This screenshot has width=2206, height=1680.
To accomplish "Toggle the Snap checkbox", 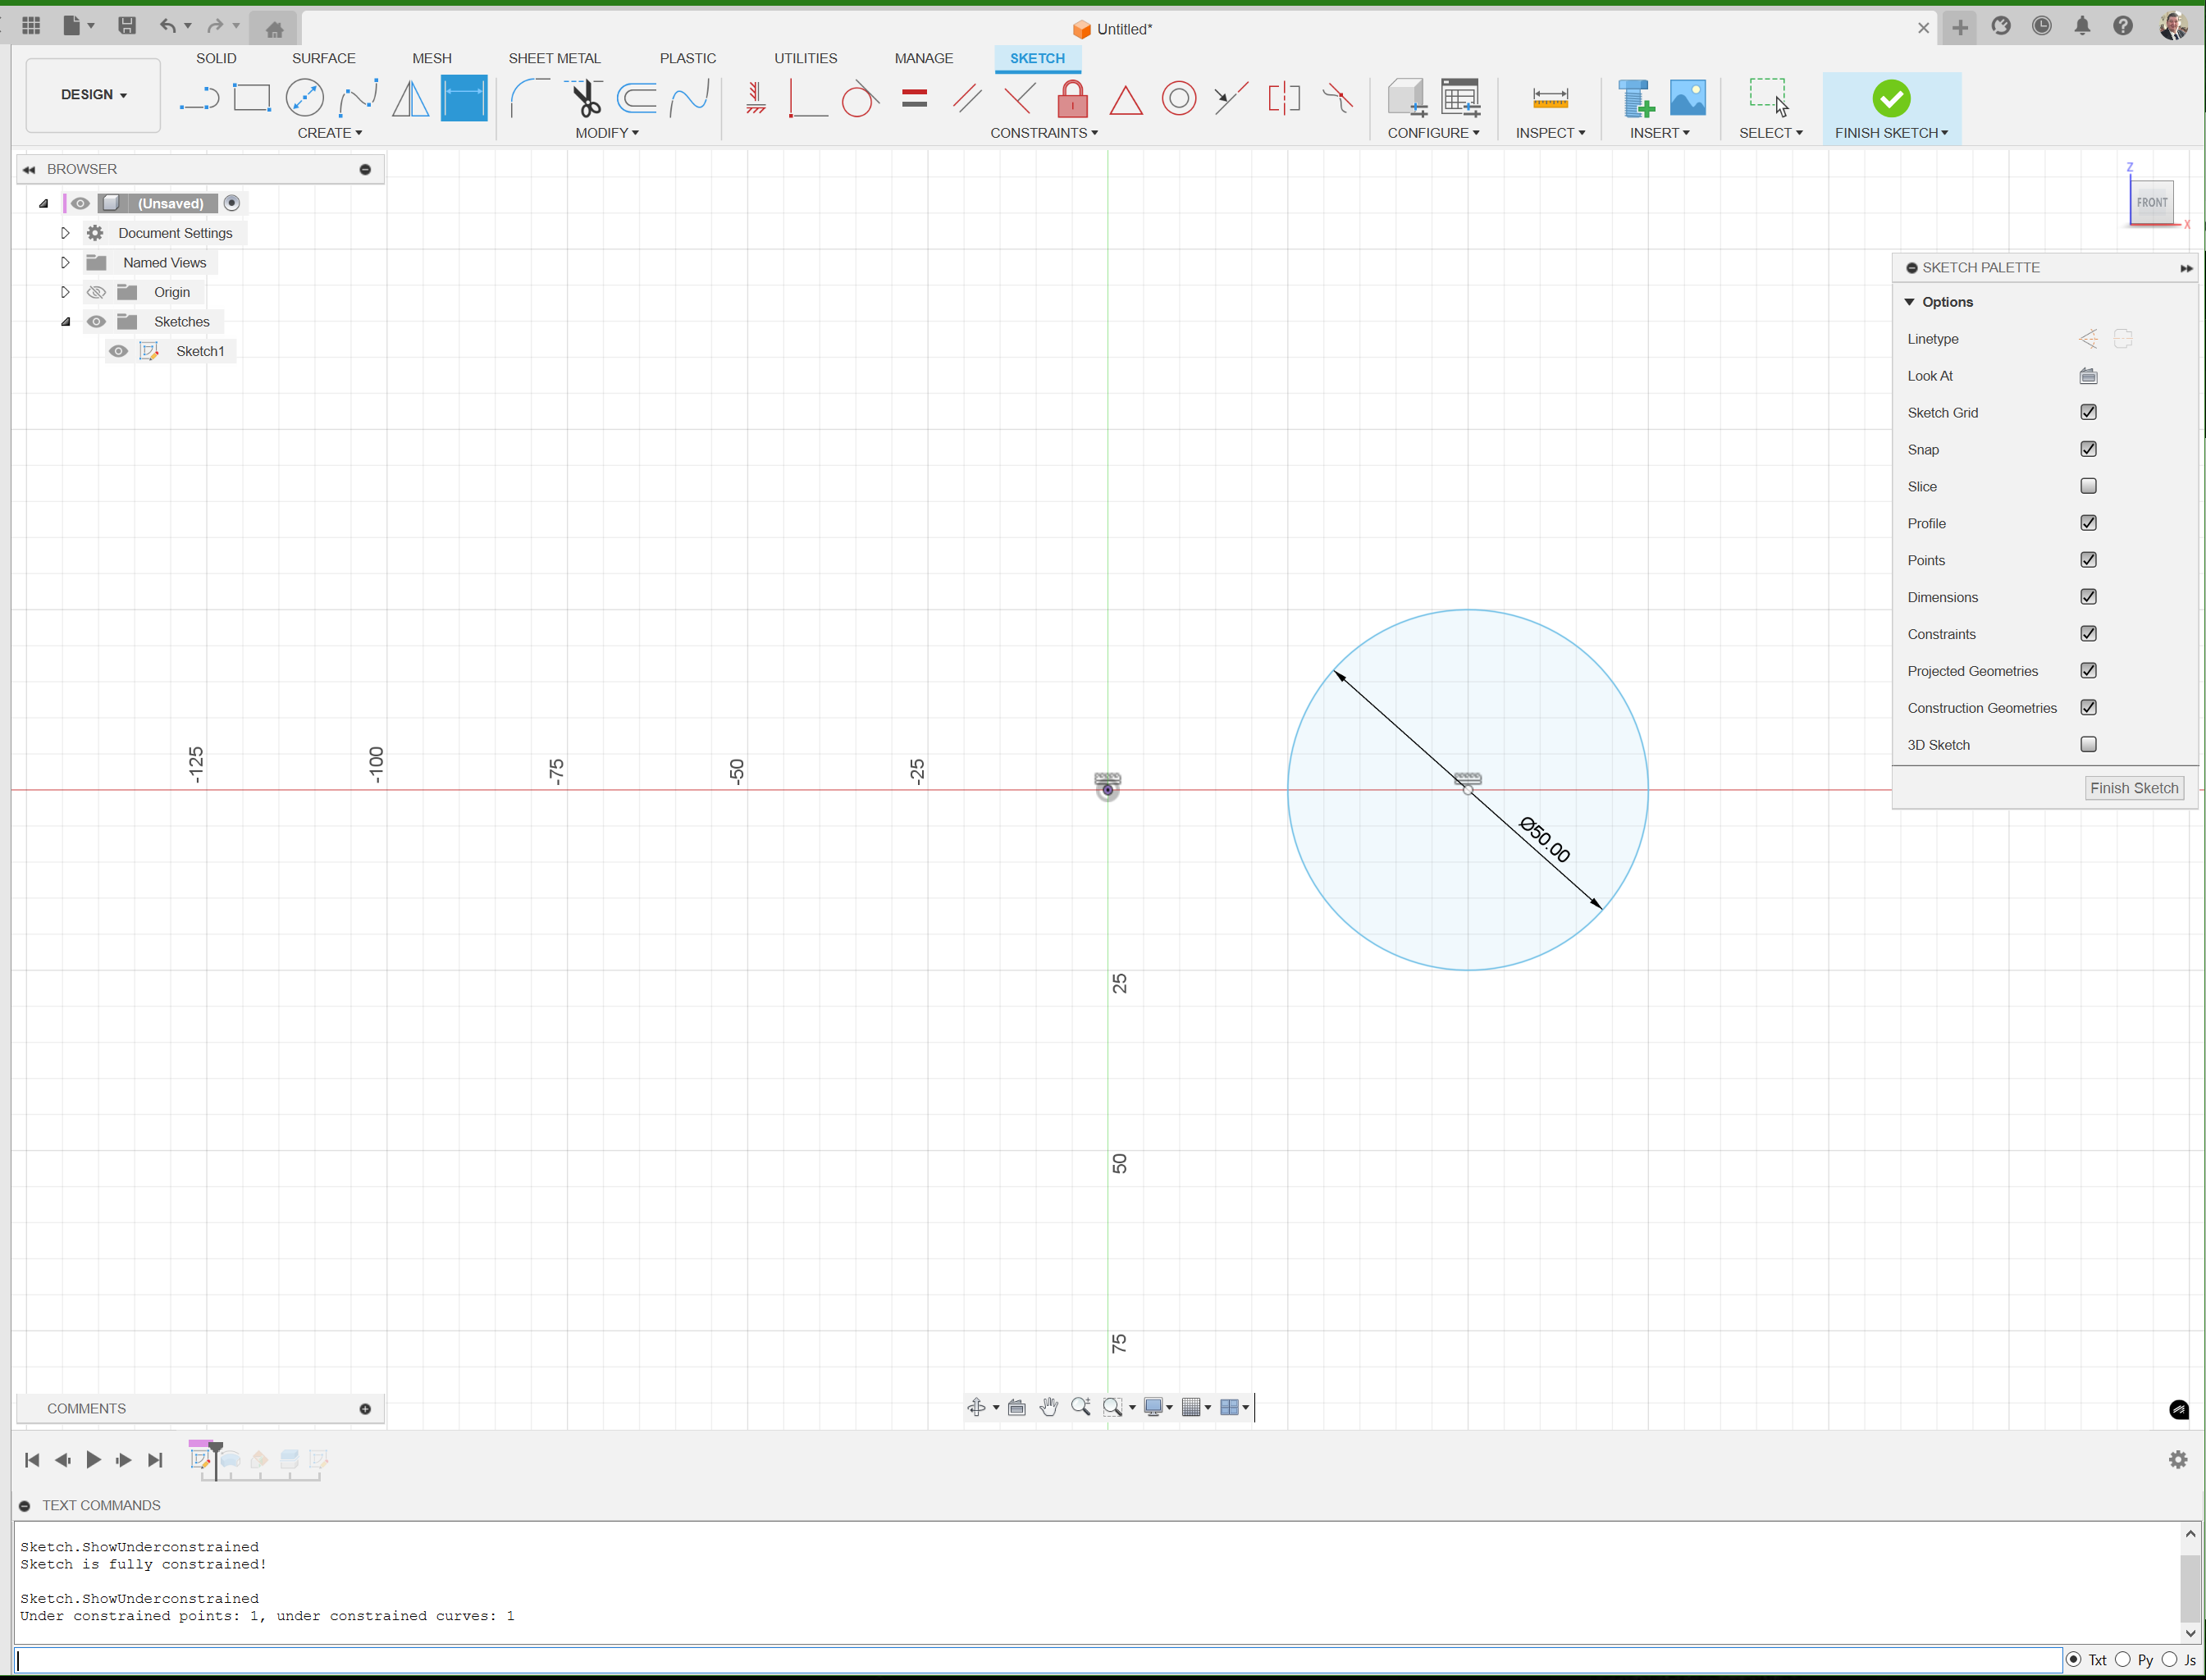I will coord(2088,449).
